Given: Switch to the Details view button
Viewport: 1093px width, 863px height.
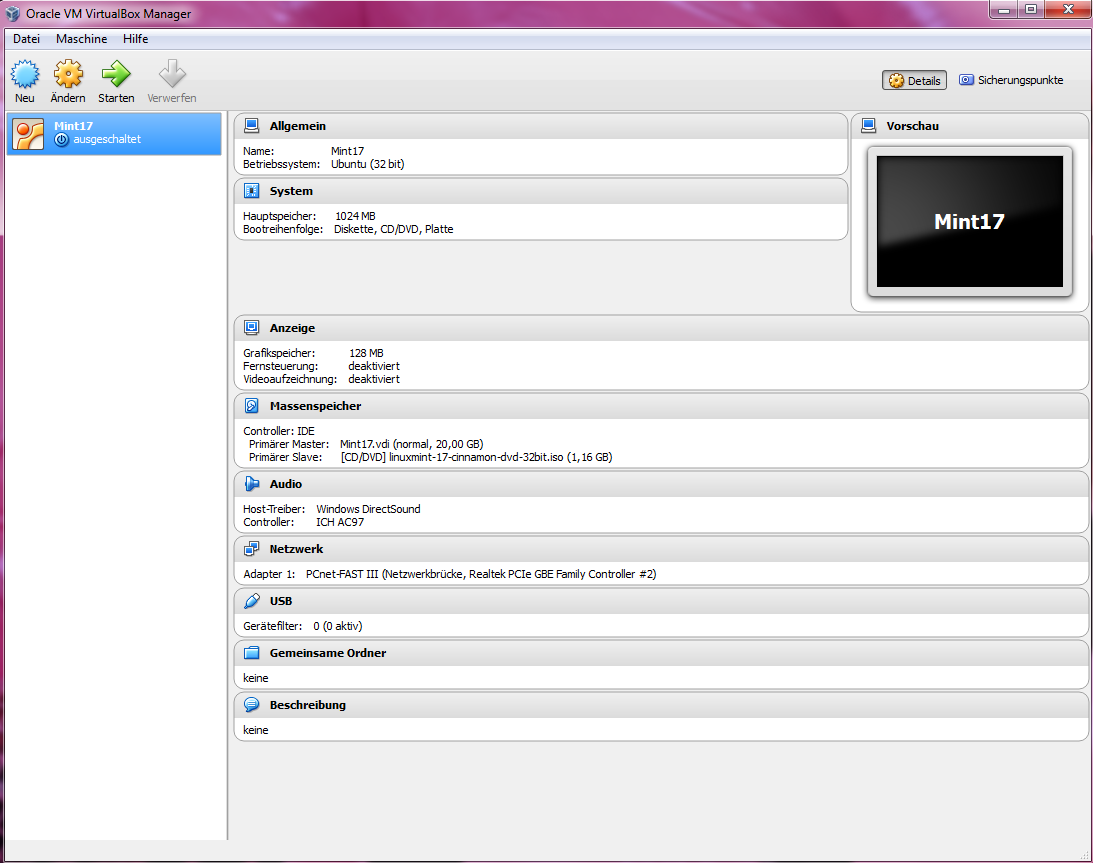Looking at the screenshot, I should point(915,80).
